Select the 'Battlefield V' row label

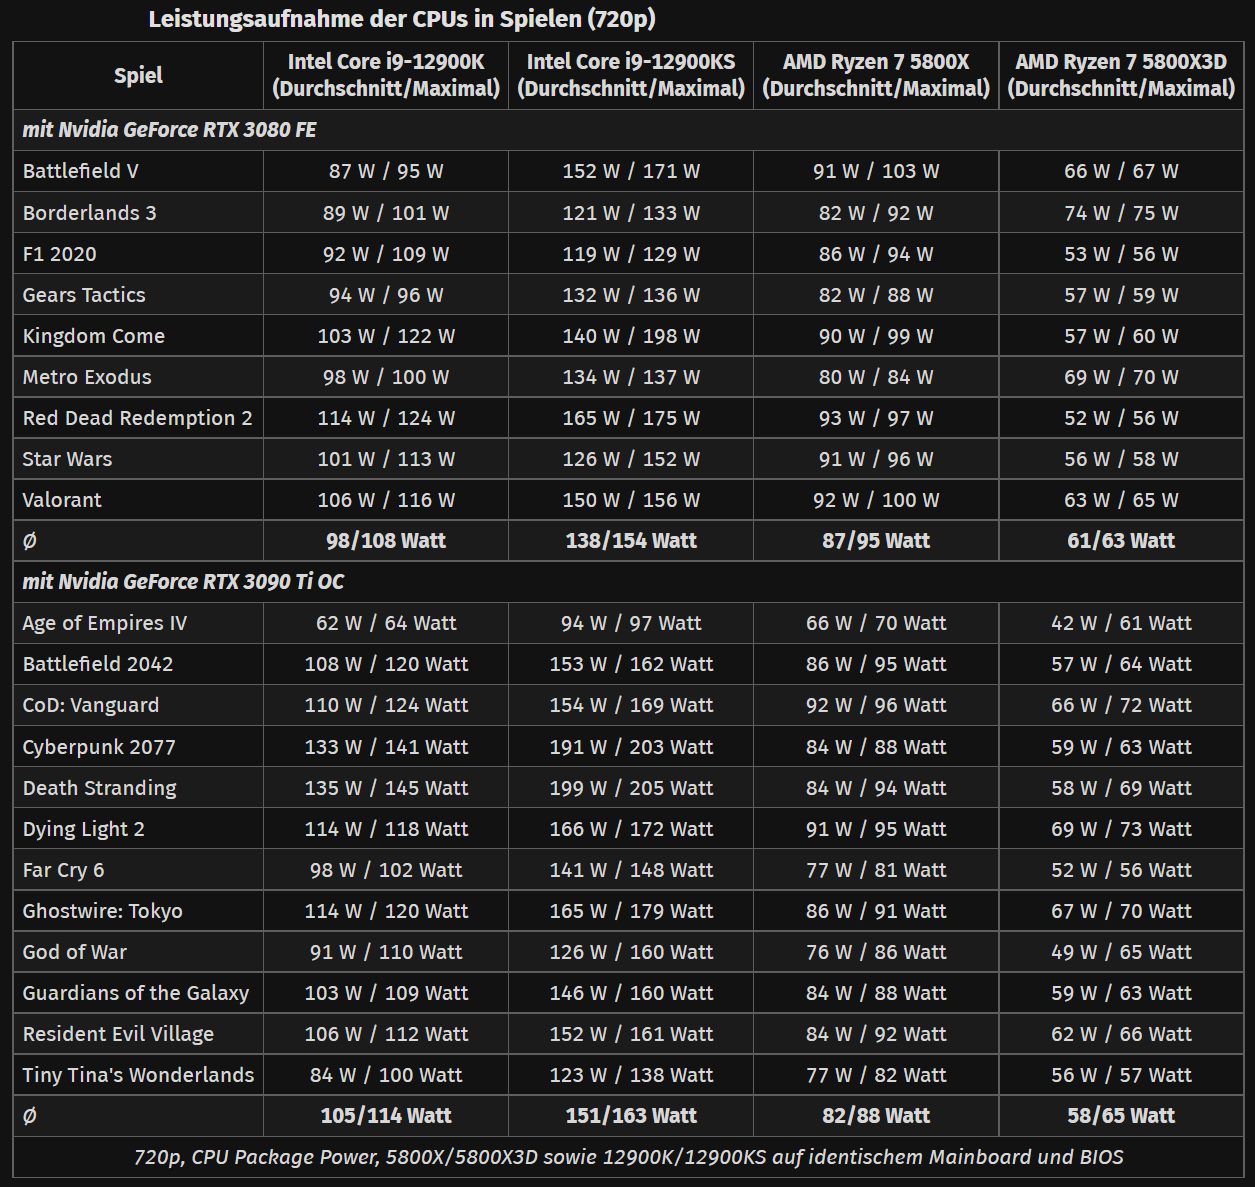pos(81,171)
